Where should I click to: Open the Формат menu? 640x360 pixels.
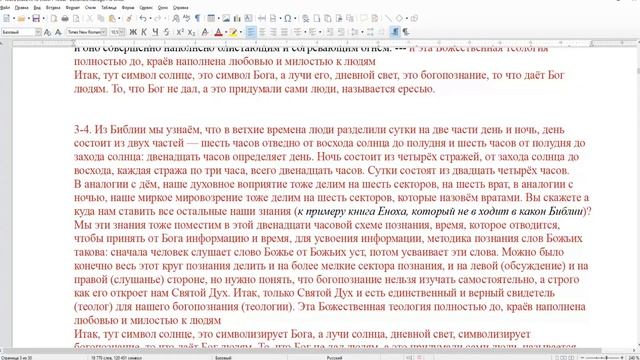click(x=73, y=7)
